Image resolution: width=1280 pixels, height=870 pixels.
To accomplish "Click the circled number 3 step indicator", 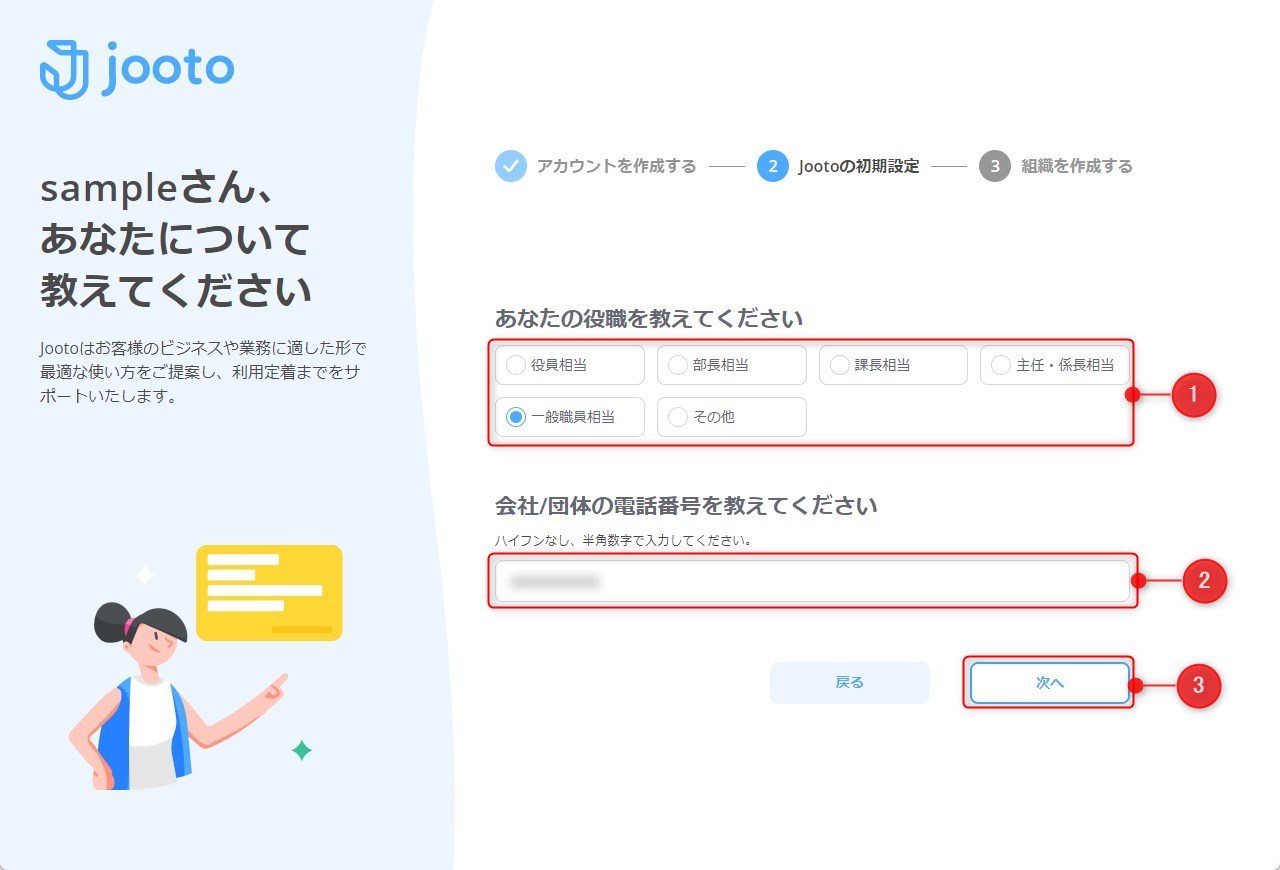I will 995,166.
